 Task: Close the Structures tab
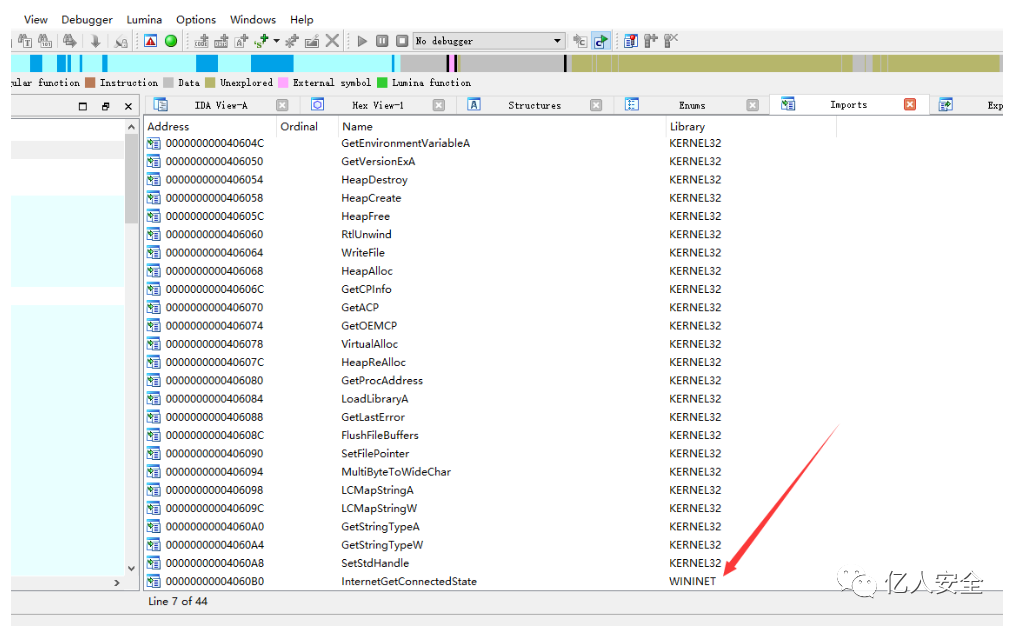[596, 105]
